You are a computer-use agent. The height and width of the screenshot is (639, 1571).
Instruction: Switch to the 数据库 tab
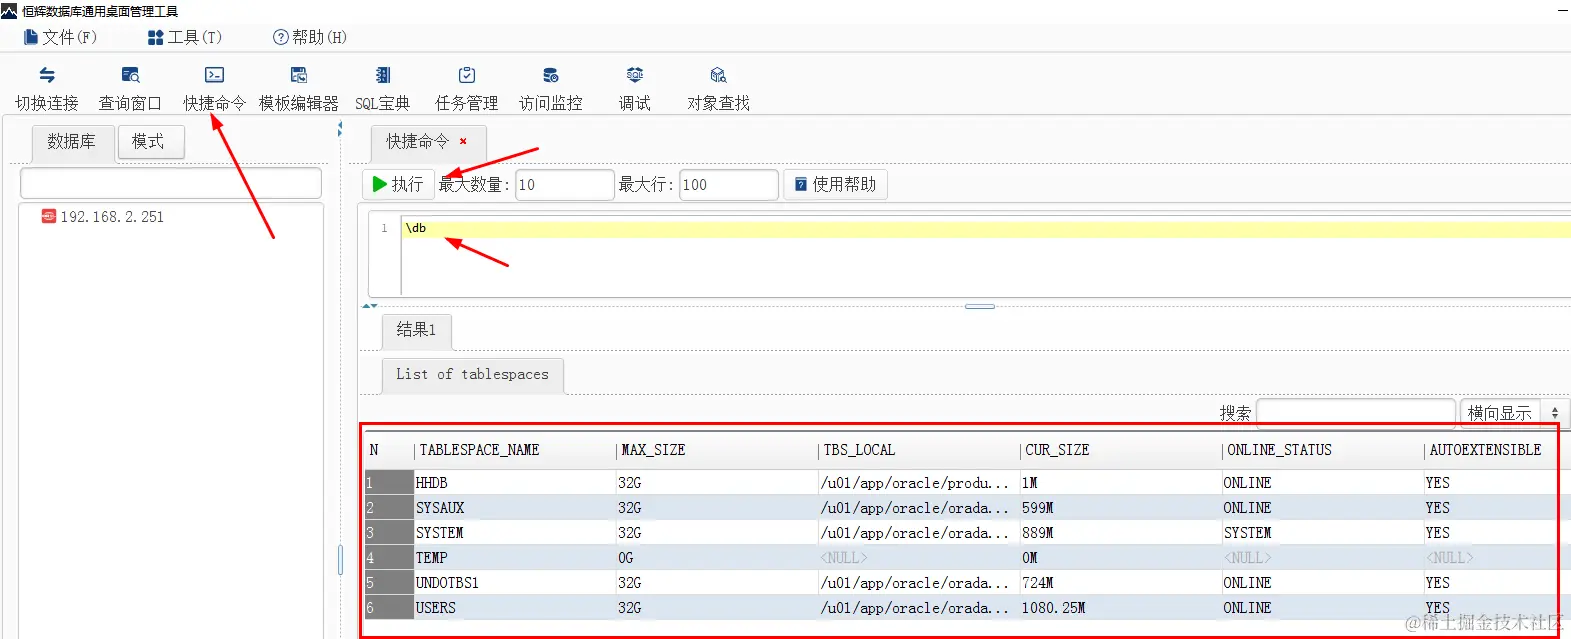[x=72, y=142]
